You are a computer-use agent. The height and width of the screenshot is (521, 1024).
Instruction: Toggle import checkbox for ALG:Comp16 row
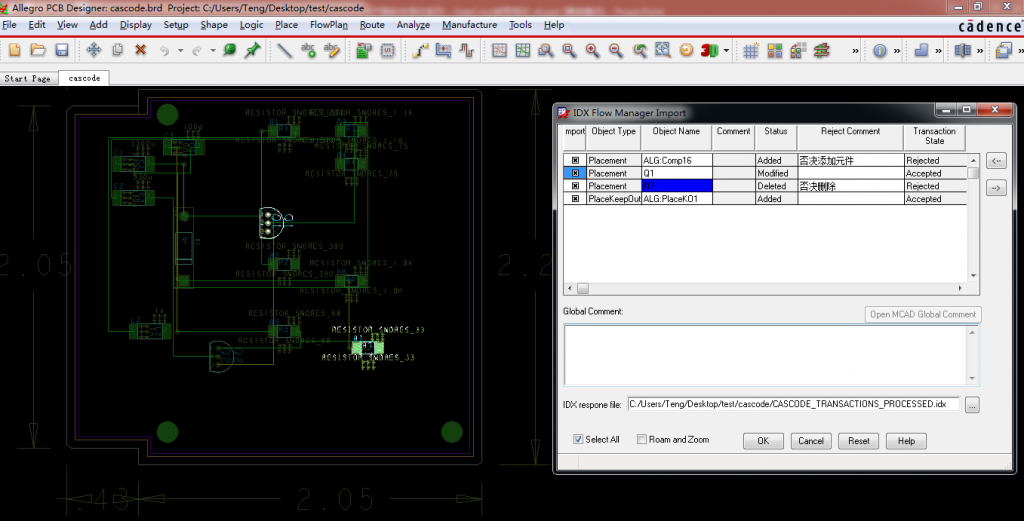coord(575,160)
